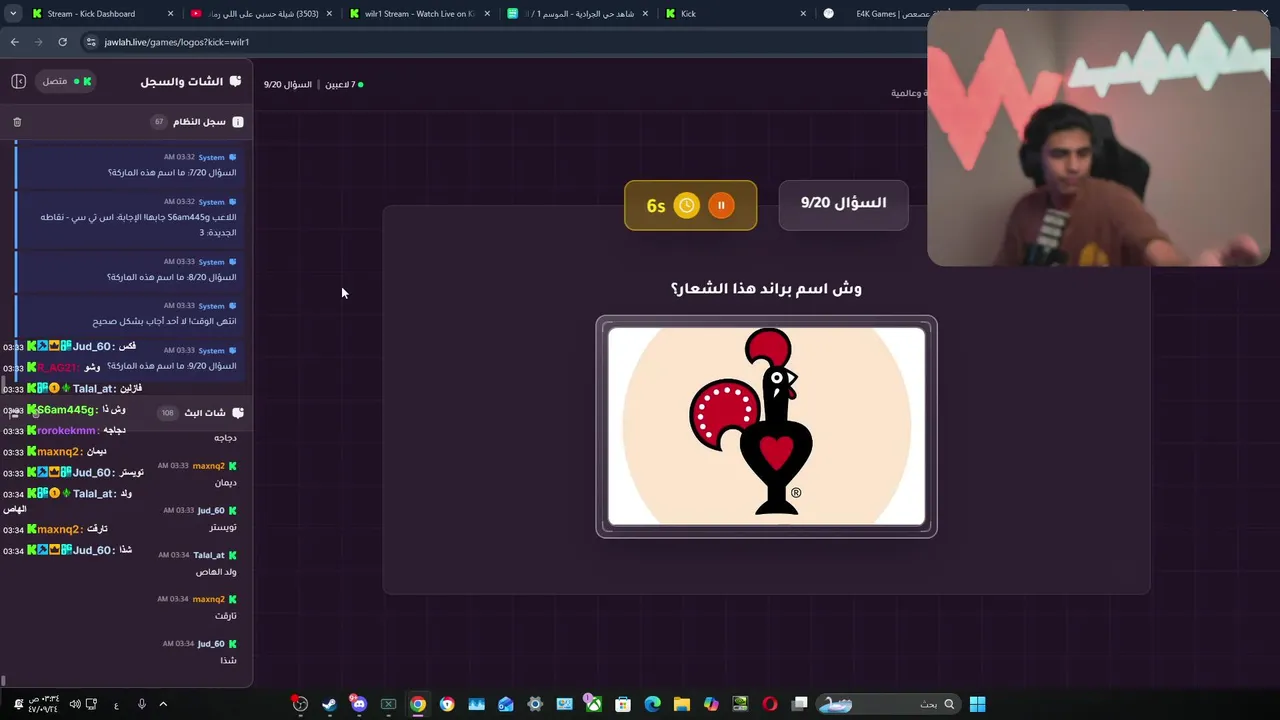
Task: Collapse the chat and log sidebar
Action: (18, 81)
